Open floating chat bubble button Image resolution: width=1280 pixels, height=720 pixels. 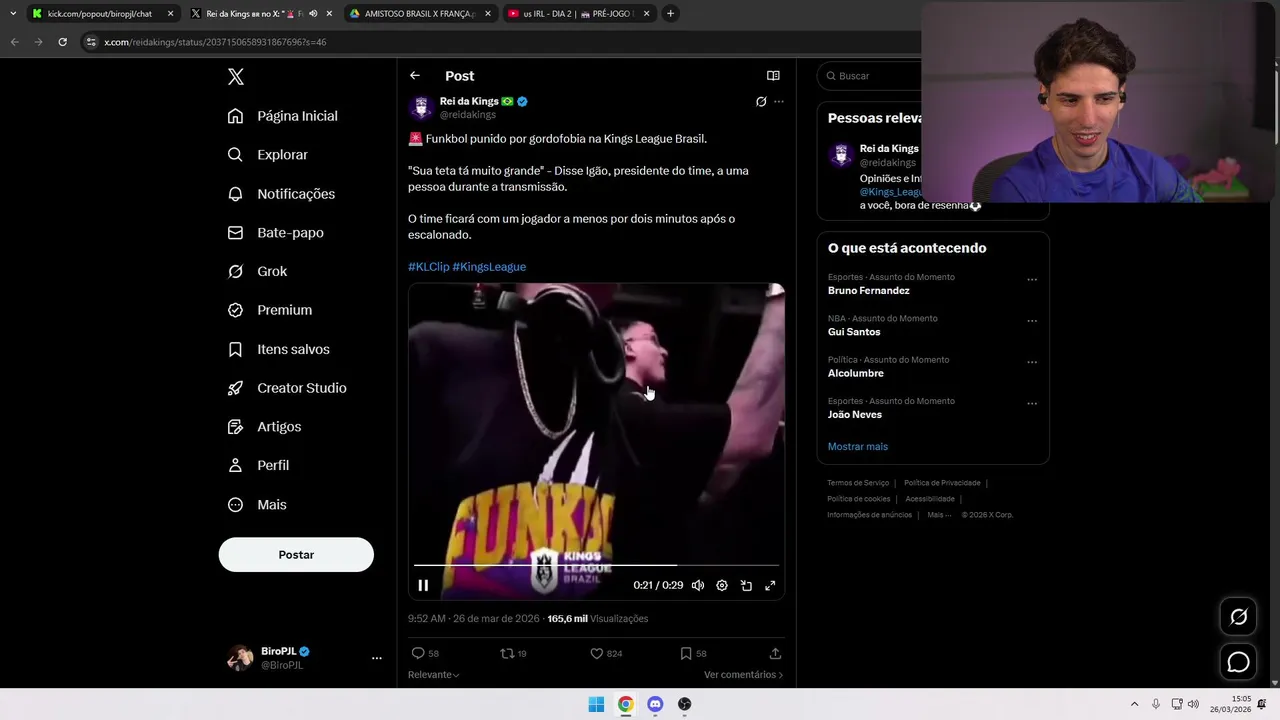tap(1238, 662)
